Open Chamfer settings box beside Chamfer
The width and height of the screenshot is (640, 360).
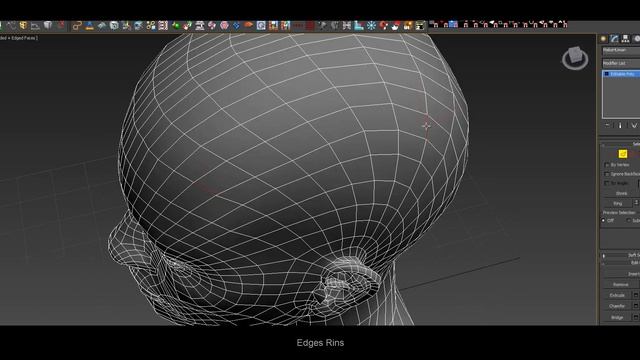[636, 306]
